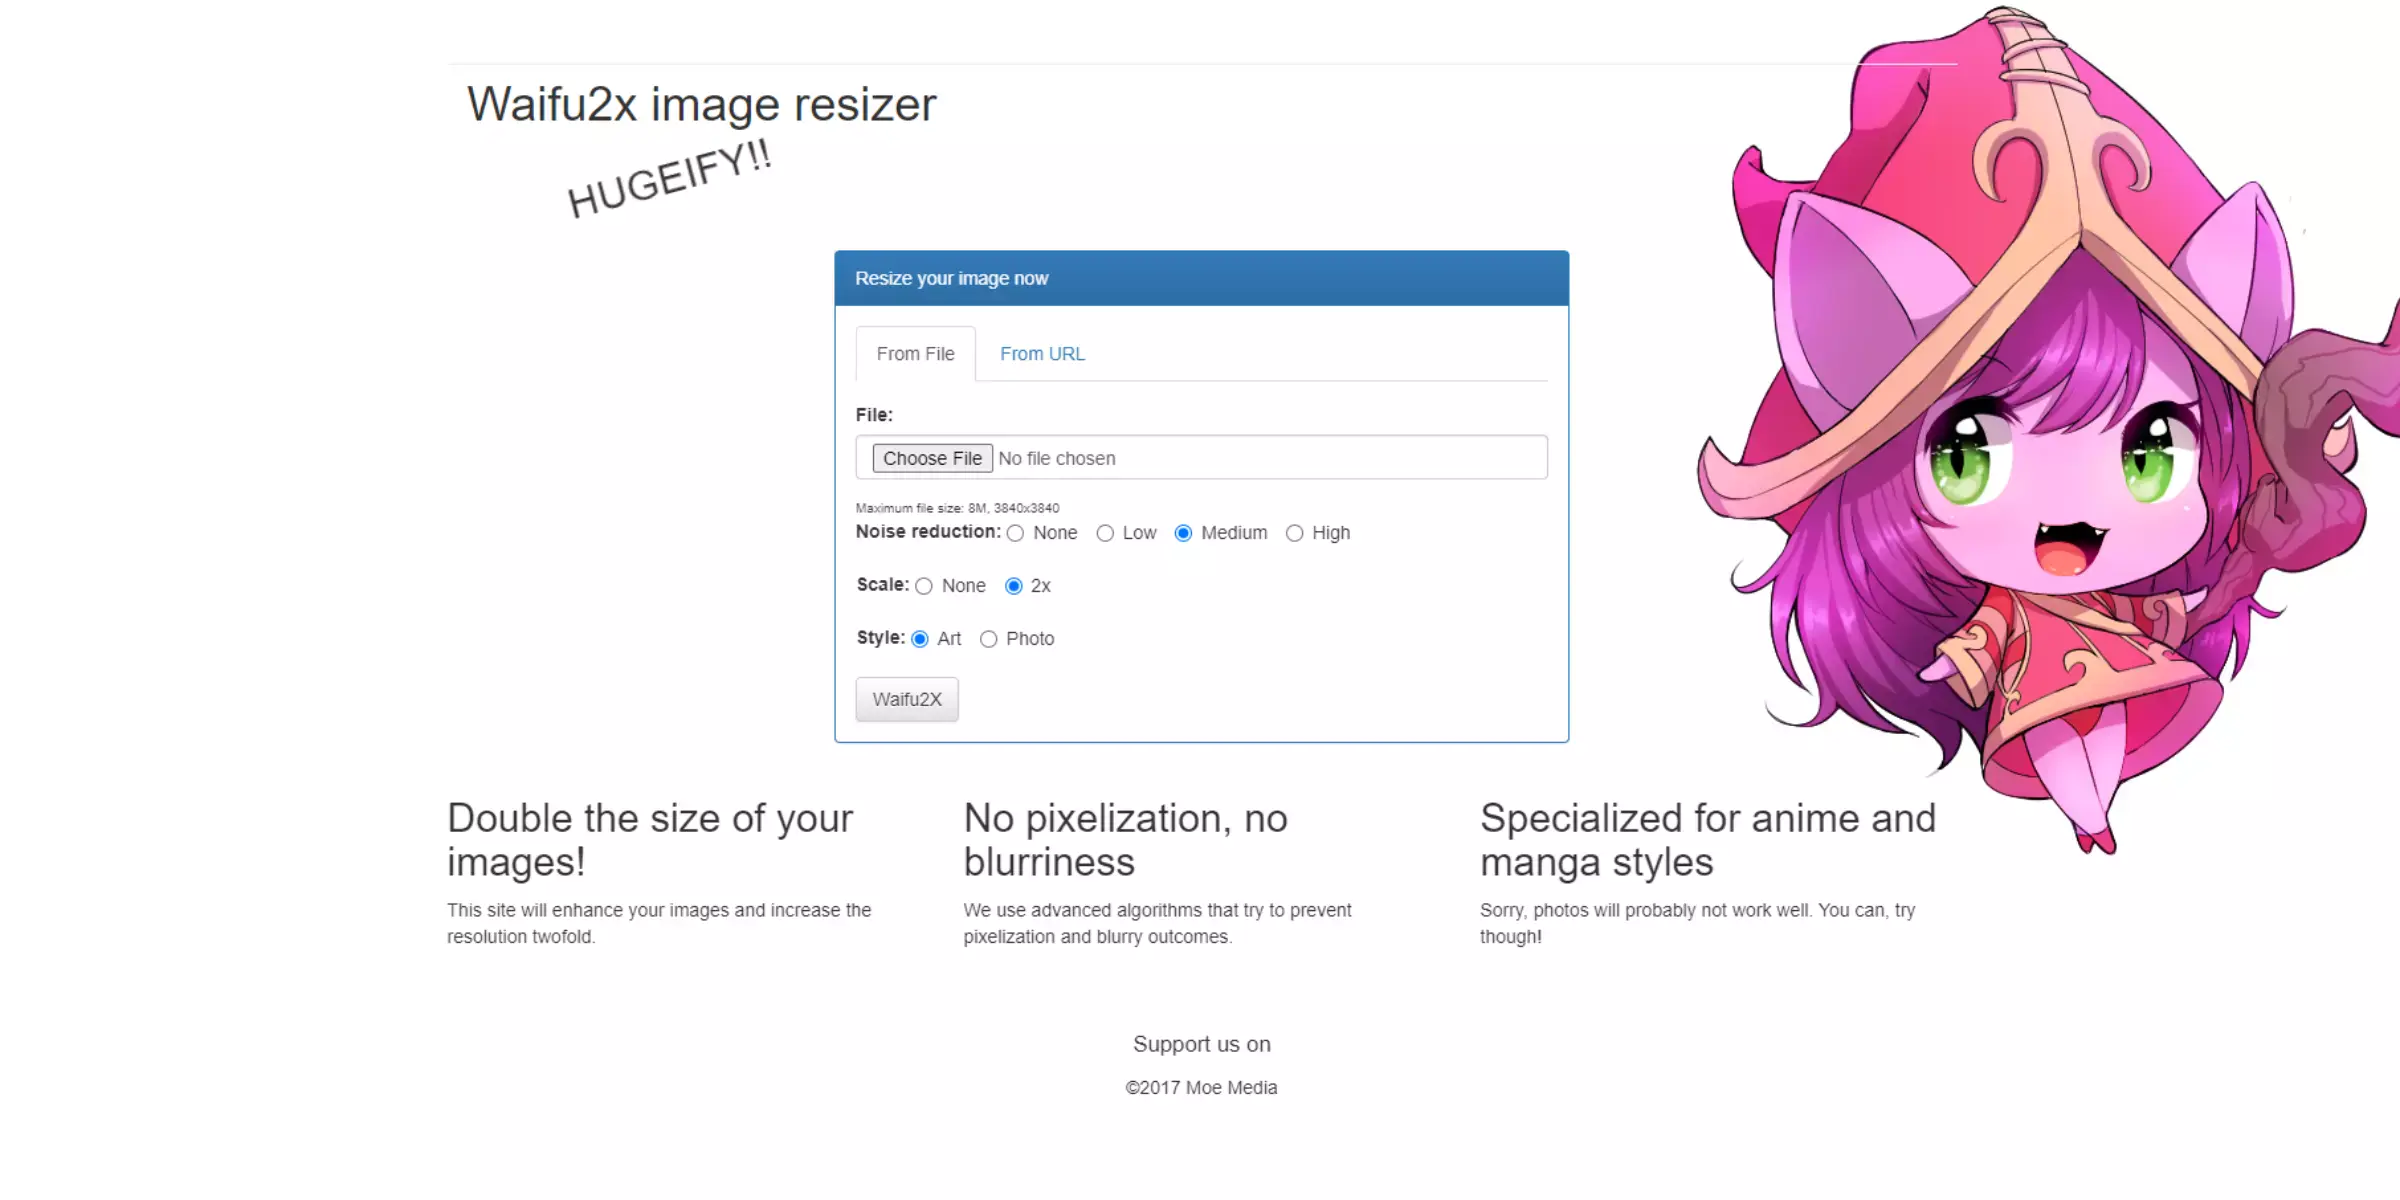Select 2x scale radio button
2400x1200 pixels.
point(1015,586)
